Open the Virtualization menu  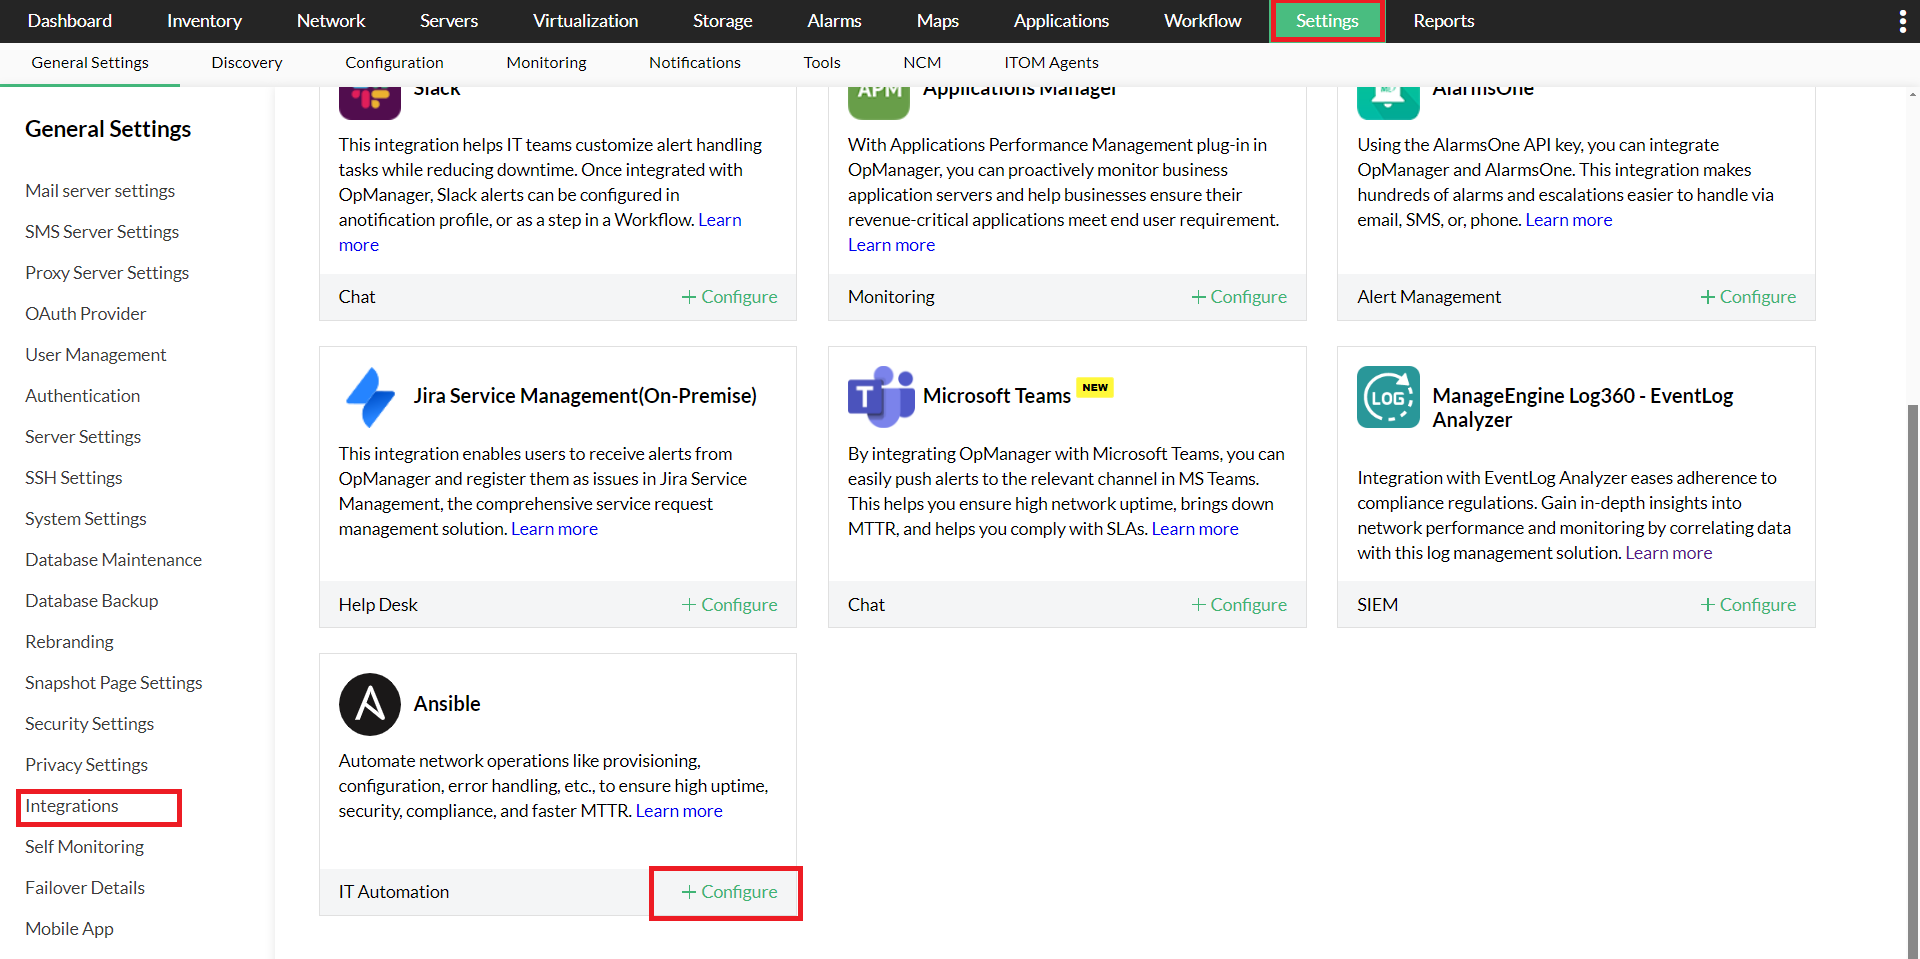585,21
